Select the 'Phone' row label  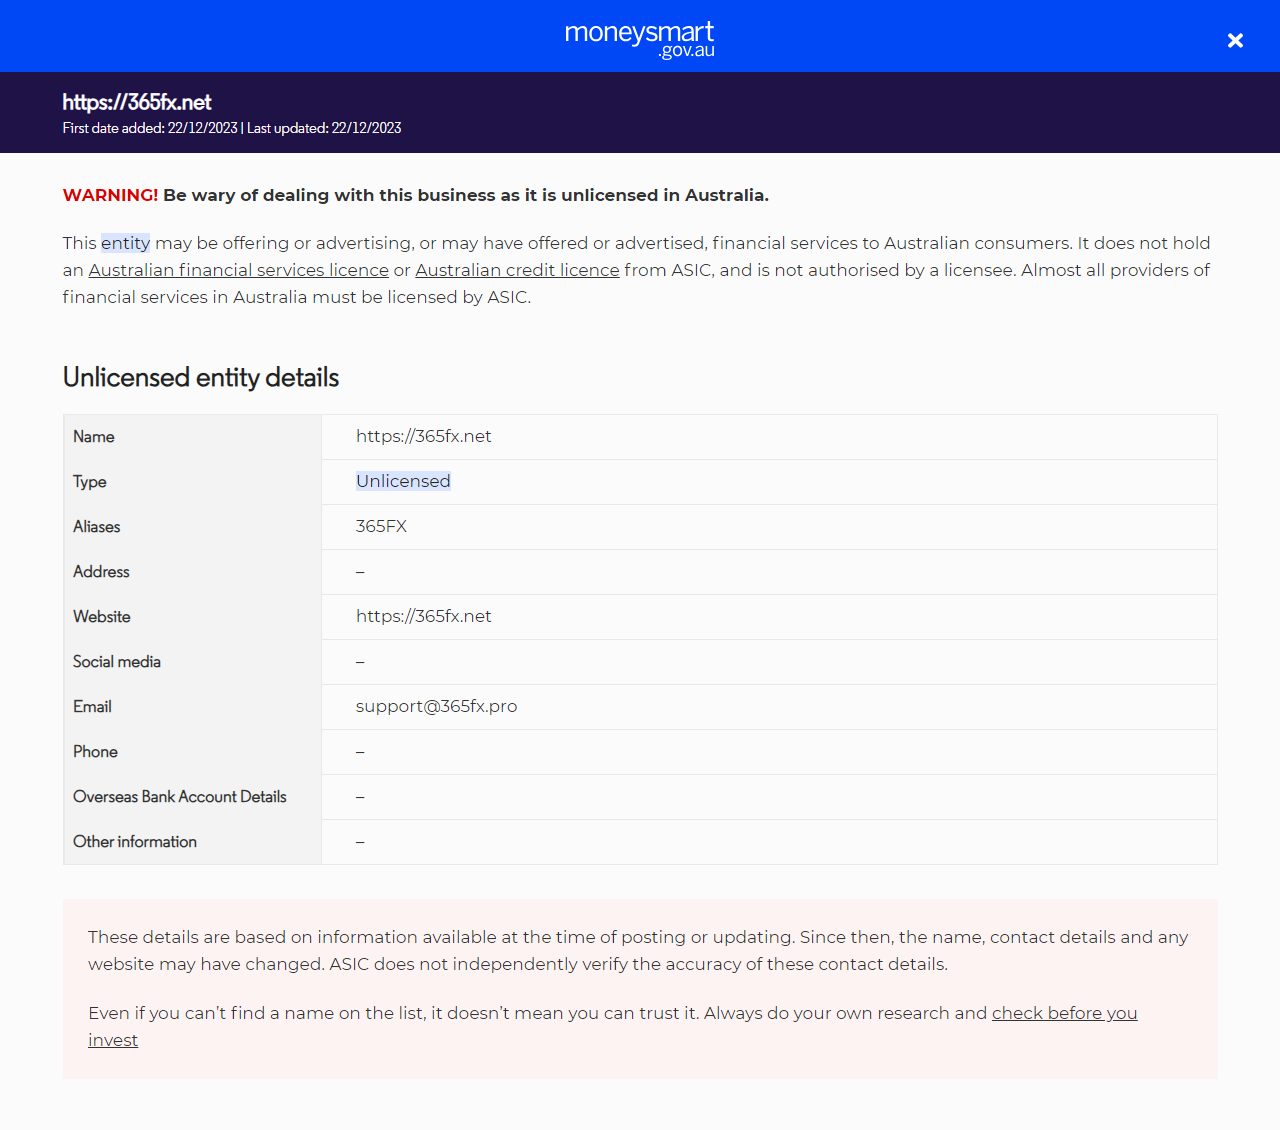click(95, 752)
